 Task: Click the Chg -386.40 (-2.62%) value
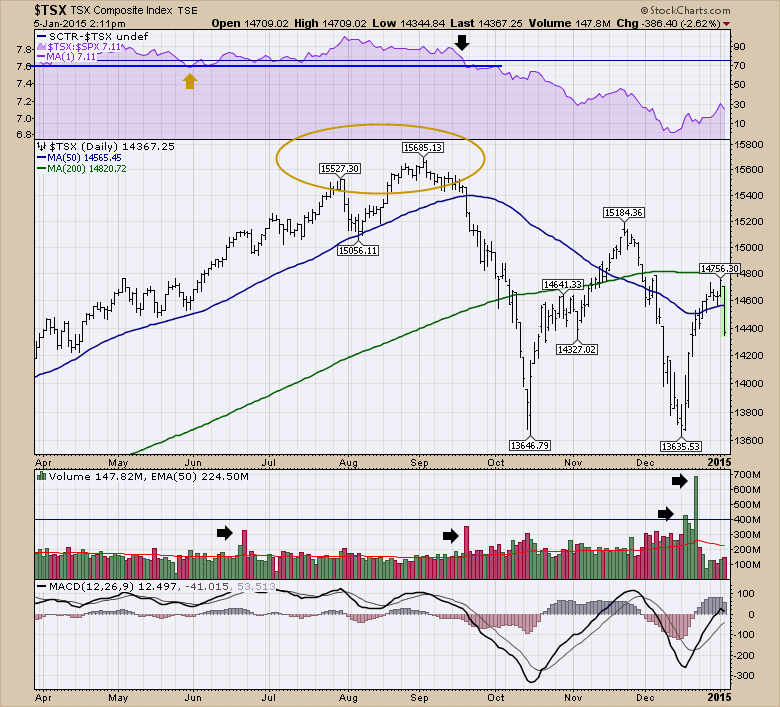point(668,23)
